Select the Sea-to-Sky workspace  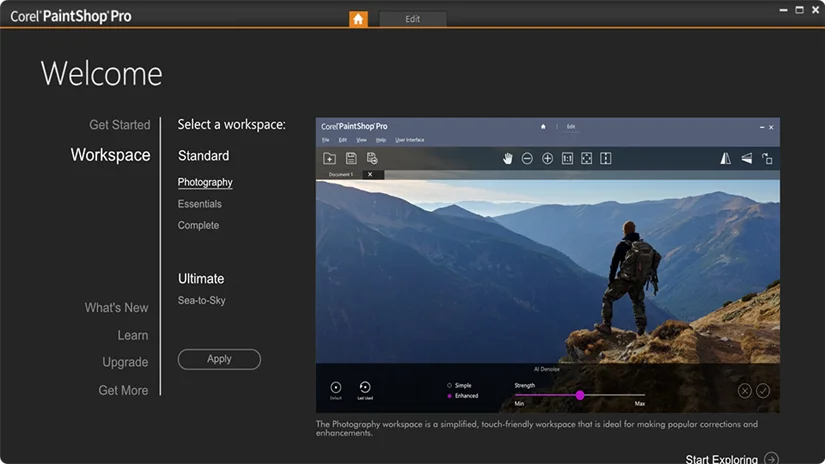(x=202, y=300)
